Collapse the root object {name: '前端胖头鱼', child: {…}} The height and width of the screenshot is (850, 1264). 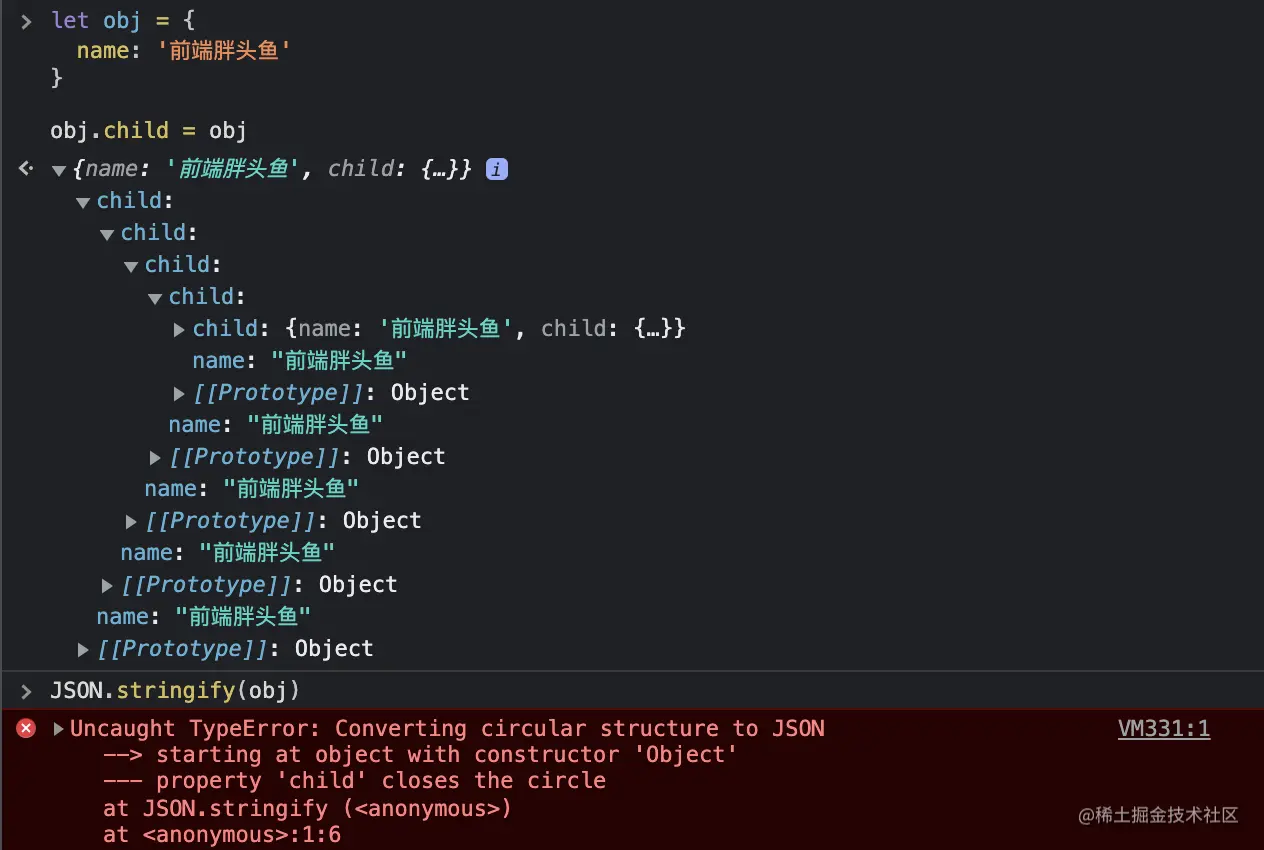(59, 170)
